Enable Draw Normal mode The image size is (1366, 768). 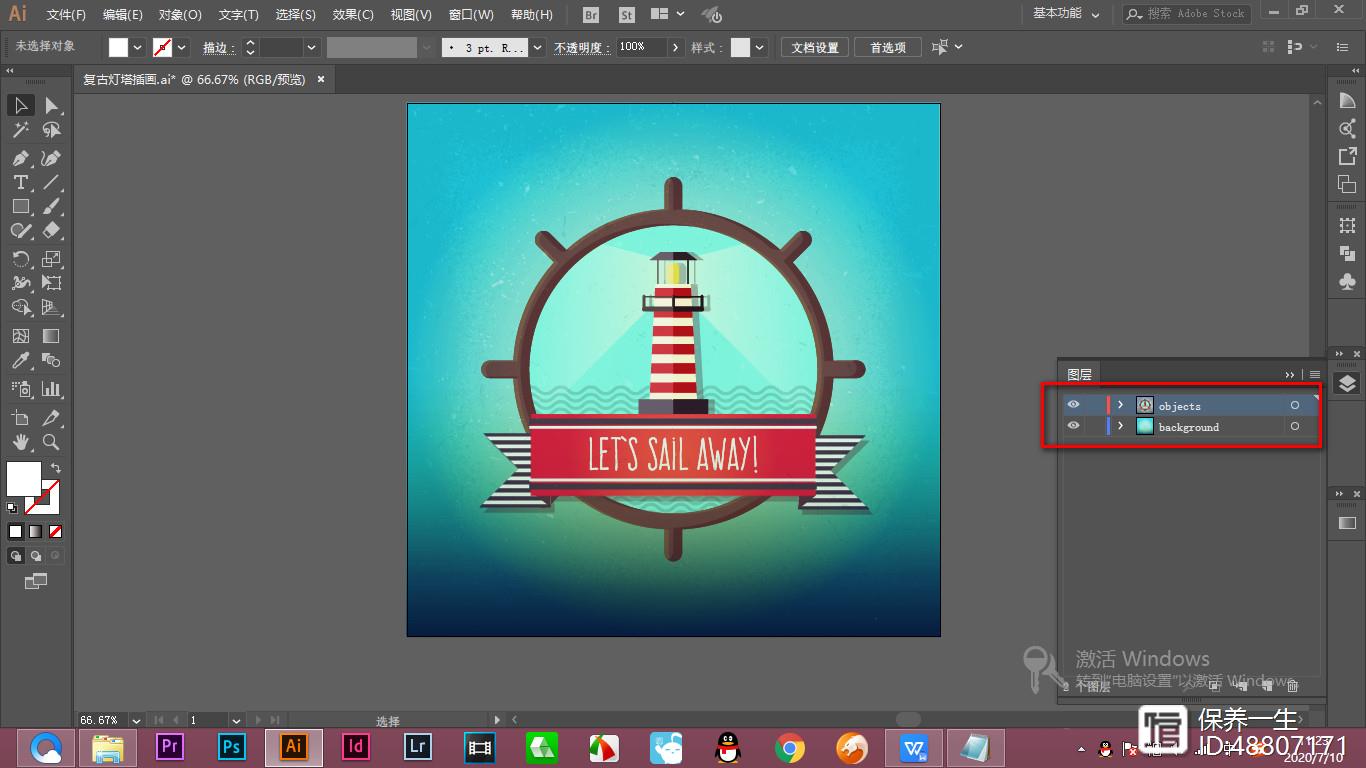coord(16,555)
